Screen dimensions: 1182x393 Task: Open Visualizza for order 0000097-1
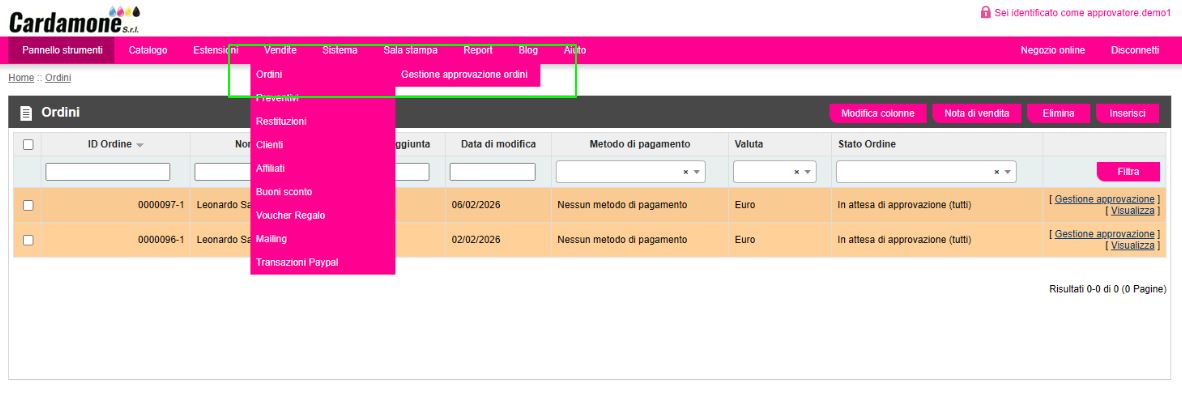tap(1132, 210)
